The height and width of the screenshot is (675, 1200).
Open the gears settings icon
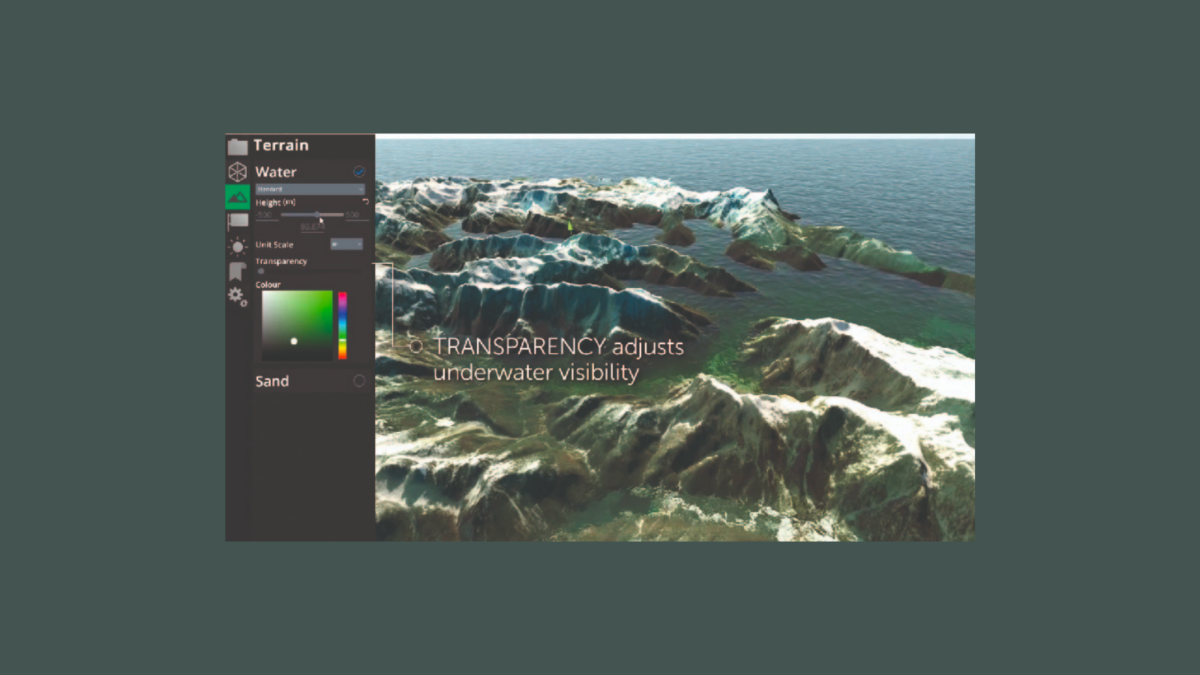(x=237, y=296)
